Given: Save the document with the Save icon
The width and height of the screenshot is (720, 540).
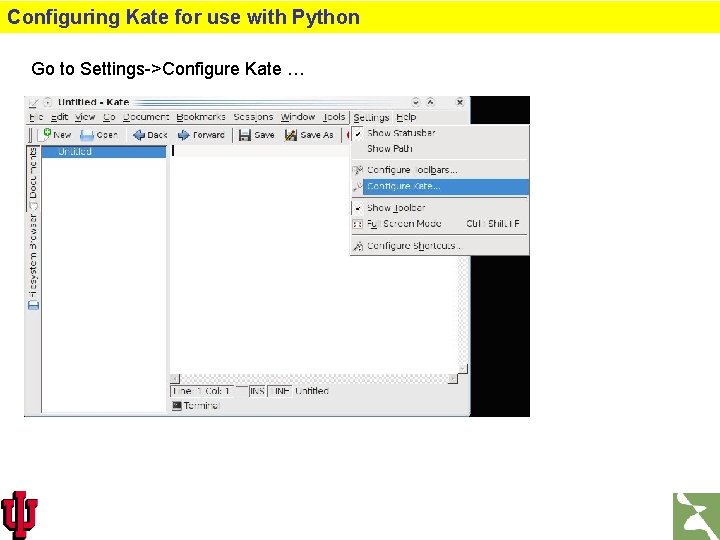Looking at the screenshot, I should [245, 135].
